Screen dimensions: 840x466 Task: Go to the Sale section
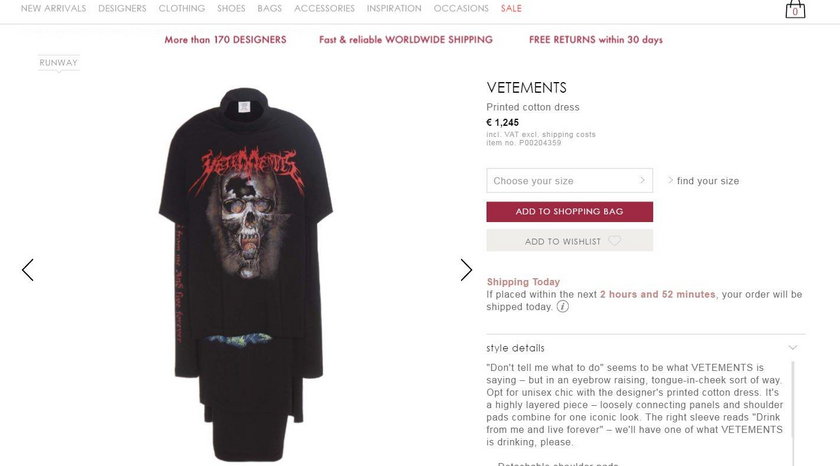[x=511, y=9]
